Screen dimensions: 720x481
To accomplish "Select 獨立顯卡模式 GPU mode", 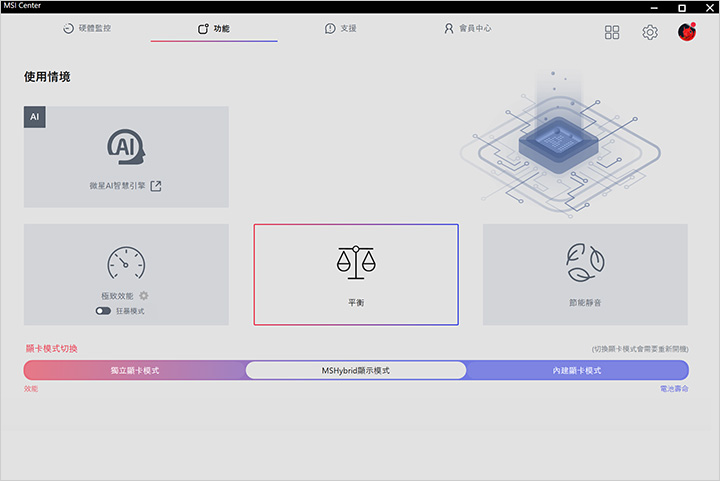I will [x=135, y=370].
